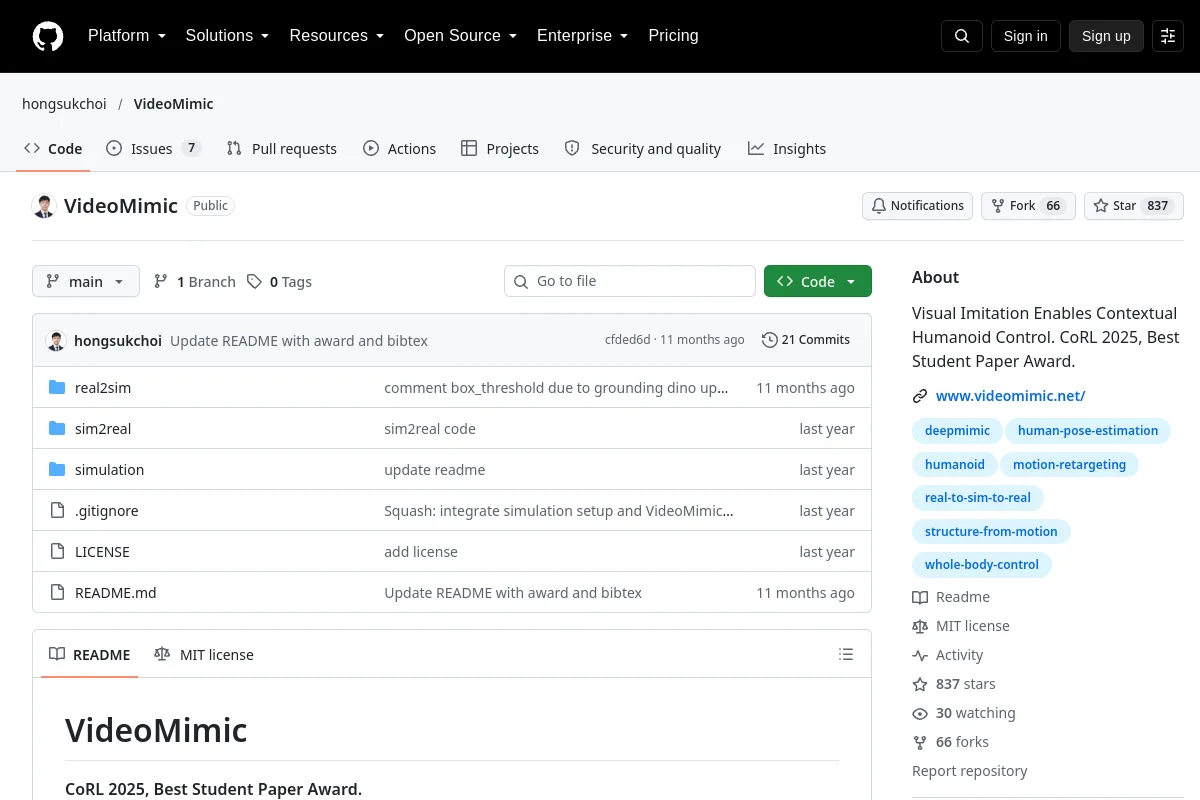1200x800 pixels.
Task: Click the whole-body-control topic tag
Action: (x=982, y=565)
